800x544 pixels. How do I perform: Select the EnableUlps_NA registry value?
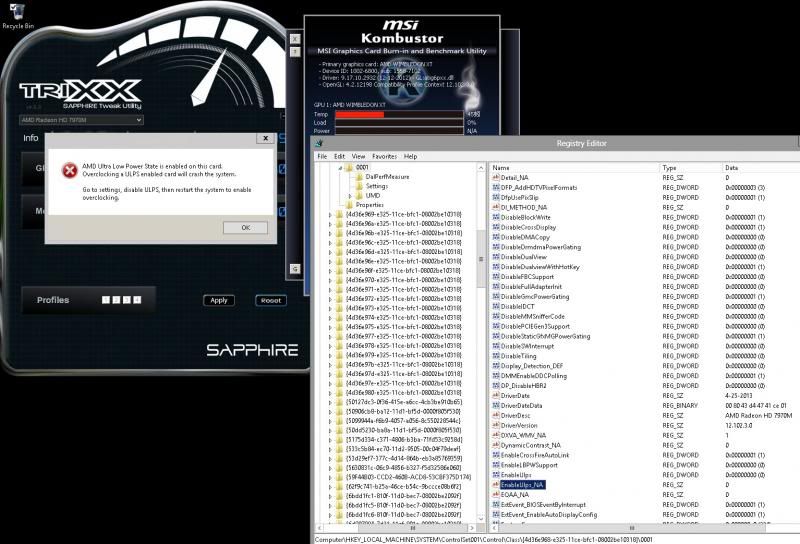click(x=522, y=485)
